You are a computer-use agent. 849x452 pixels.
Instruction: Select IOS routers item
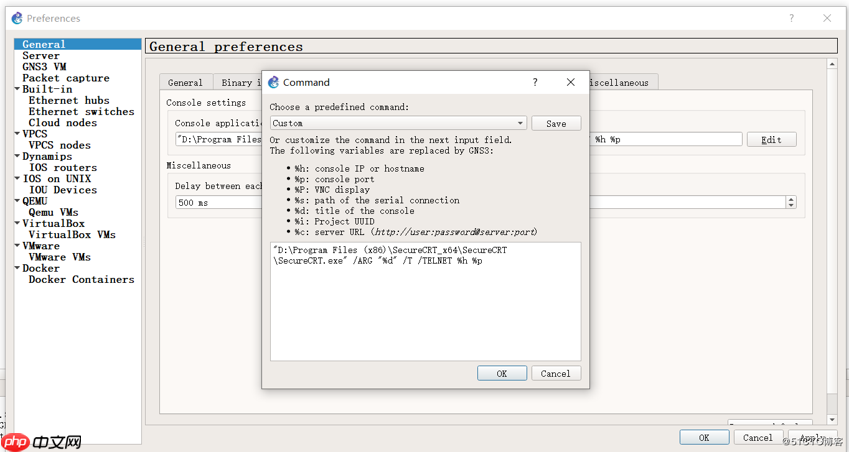pos(63,167)
